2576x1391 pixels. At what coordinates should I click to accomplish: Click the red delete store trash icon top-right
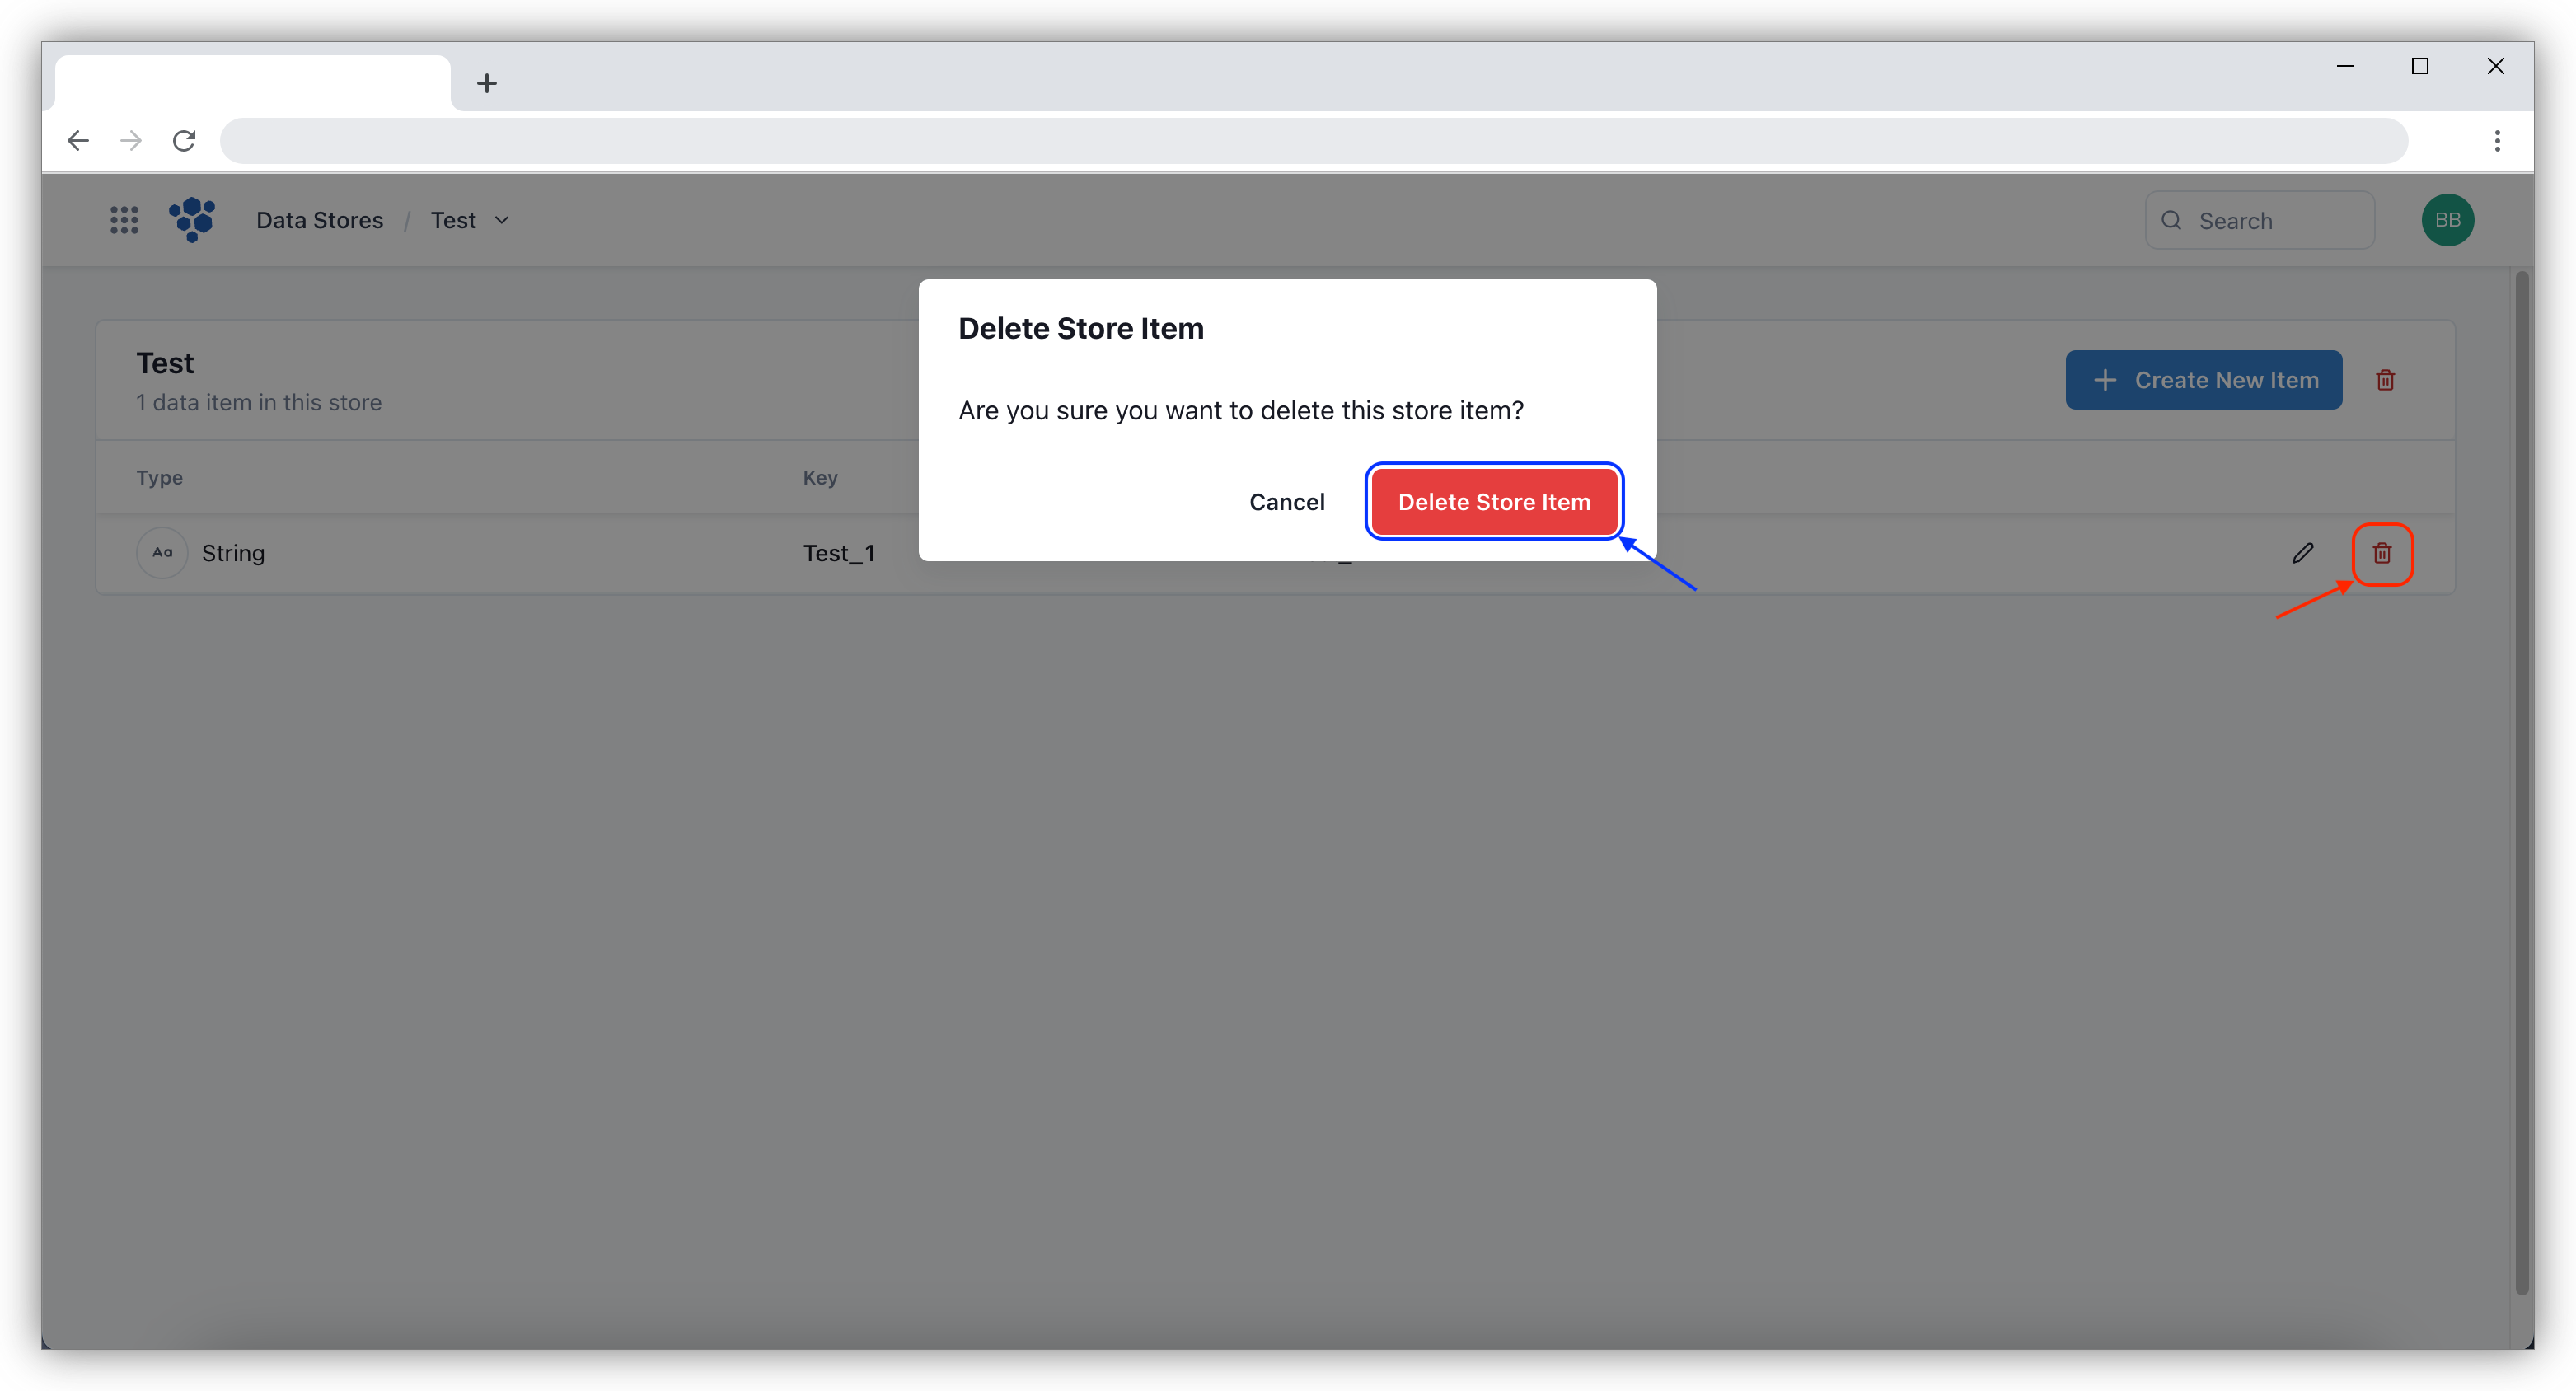pyautogui.click(x=2386, y=378)
